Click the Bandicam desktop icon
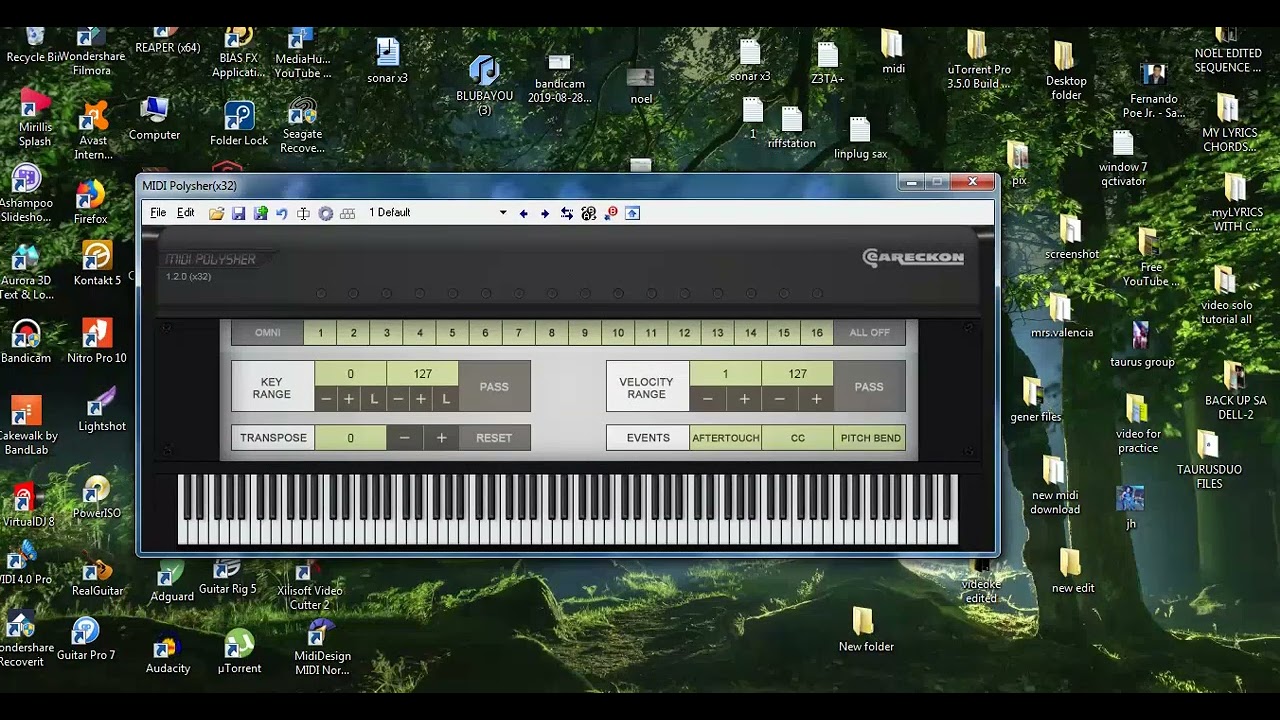This screenshot has height=720, width=1280. [x=26, y=341]
